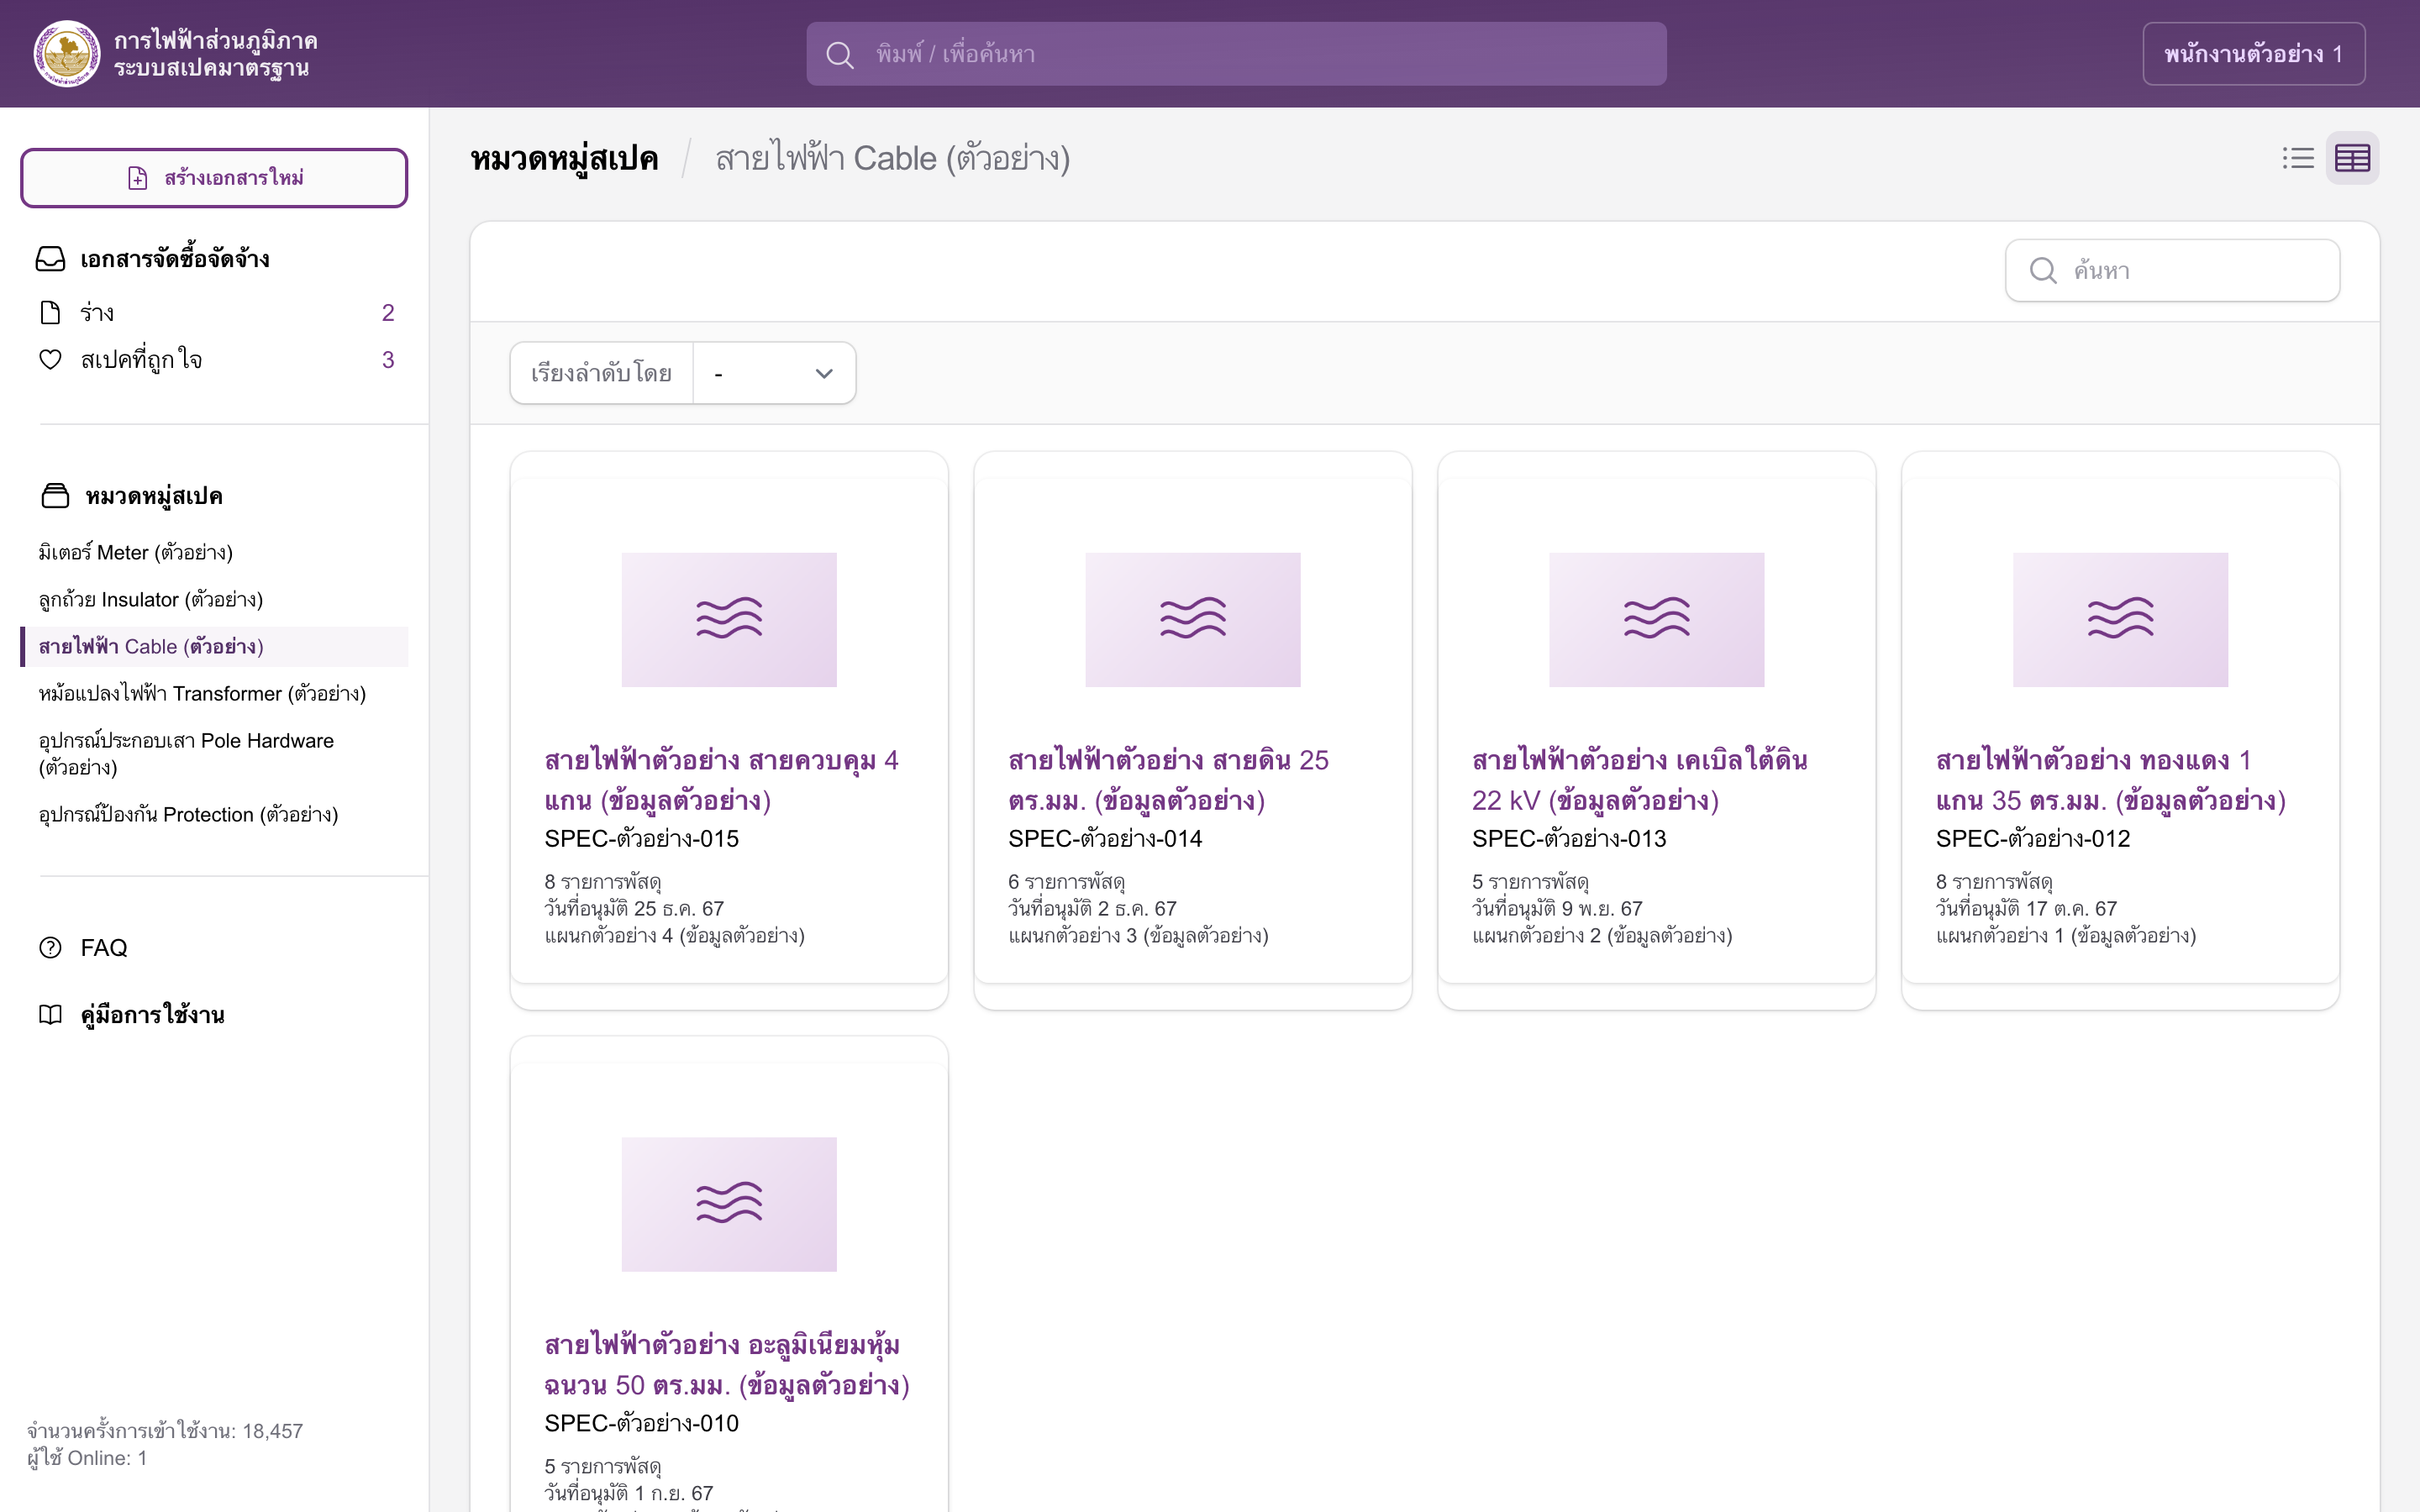The width and height of the screenshot is (2420, 1512).
Task: Click the magnifier icon in top search bar
Action: point(840,54)
